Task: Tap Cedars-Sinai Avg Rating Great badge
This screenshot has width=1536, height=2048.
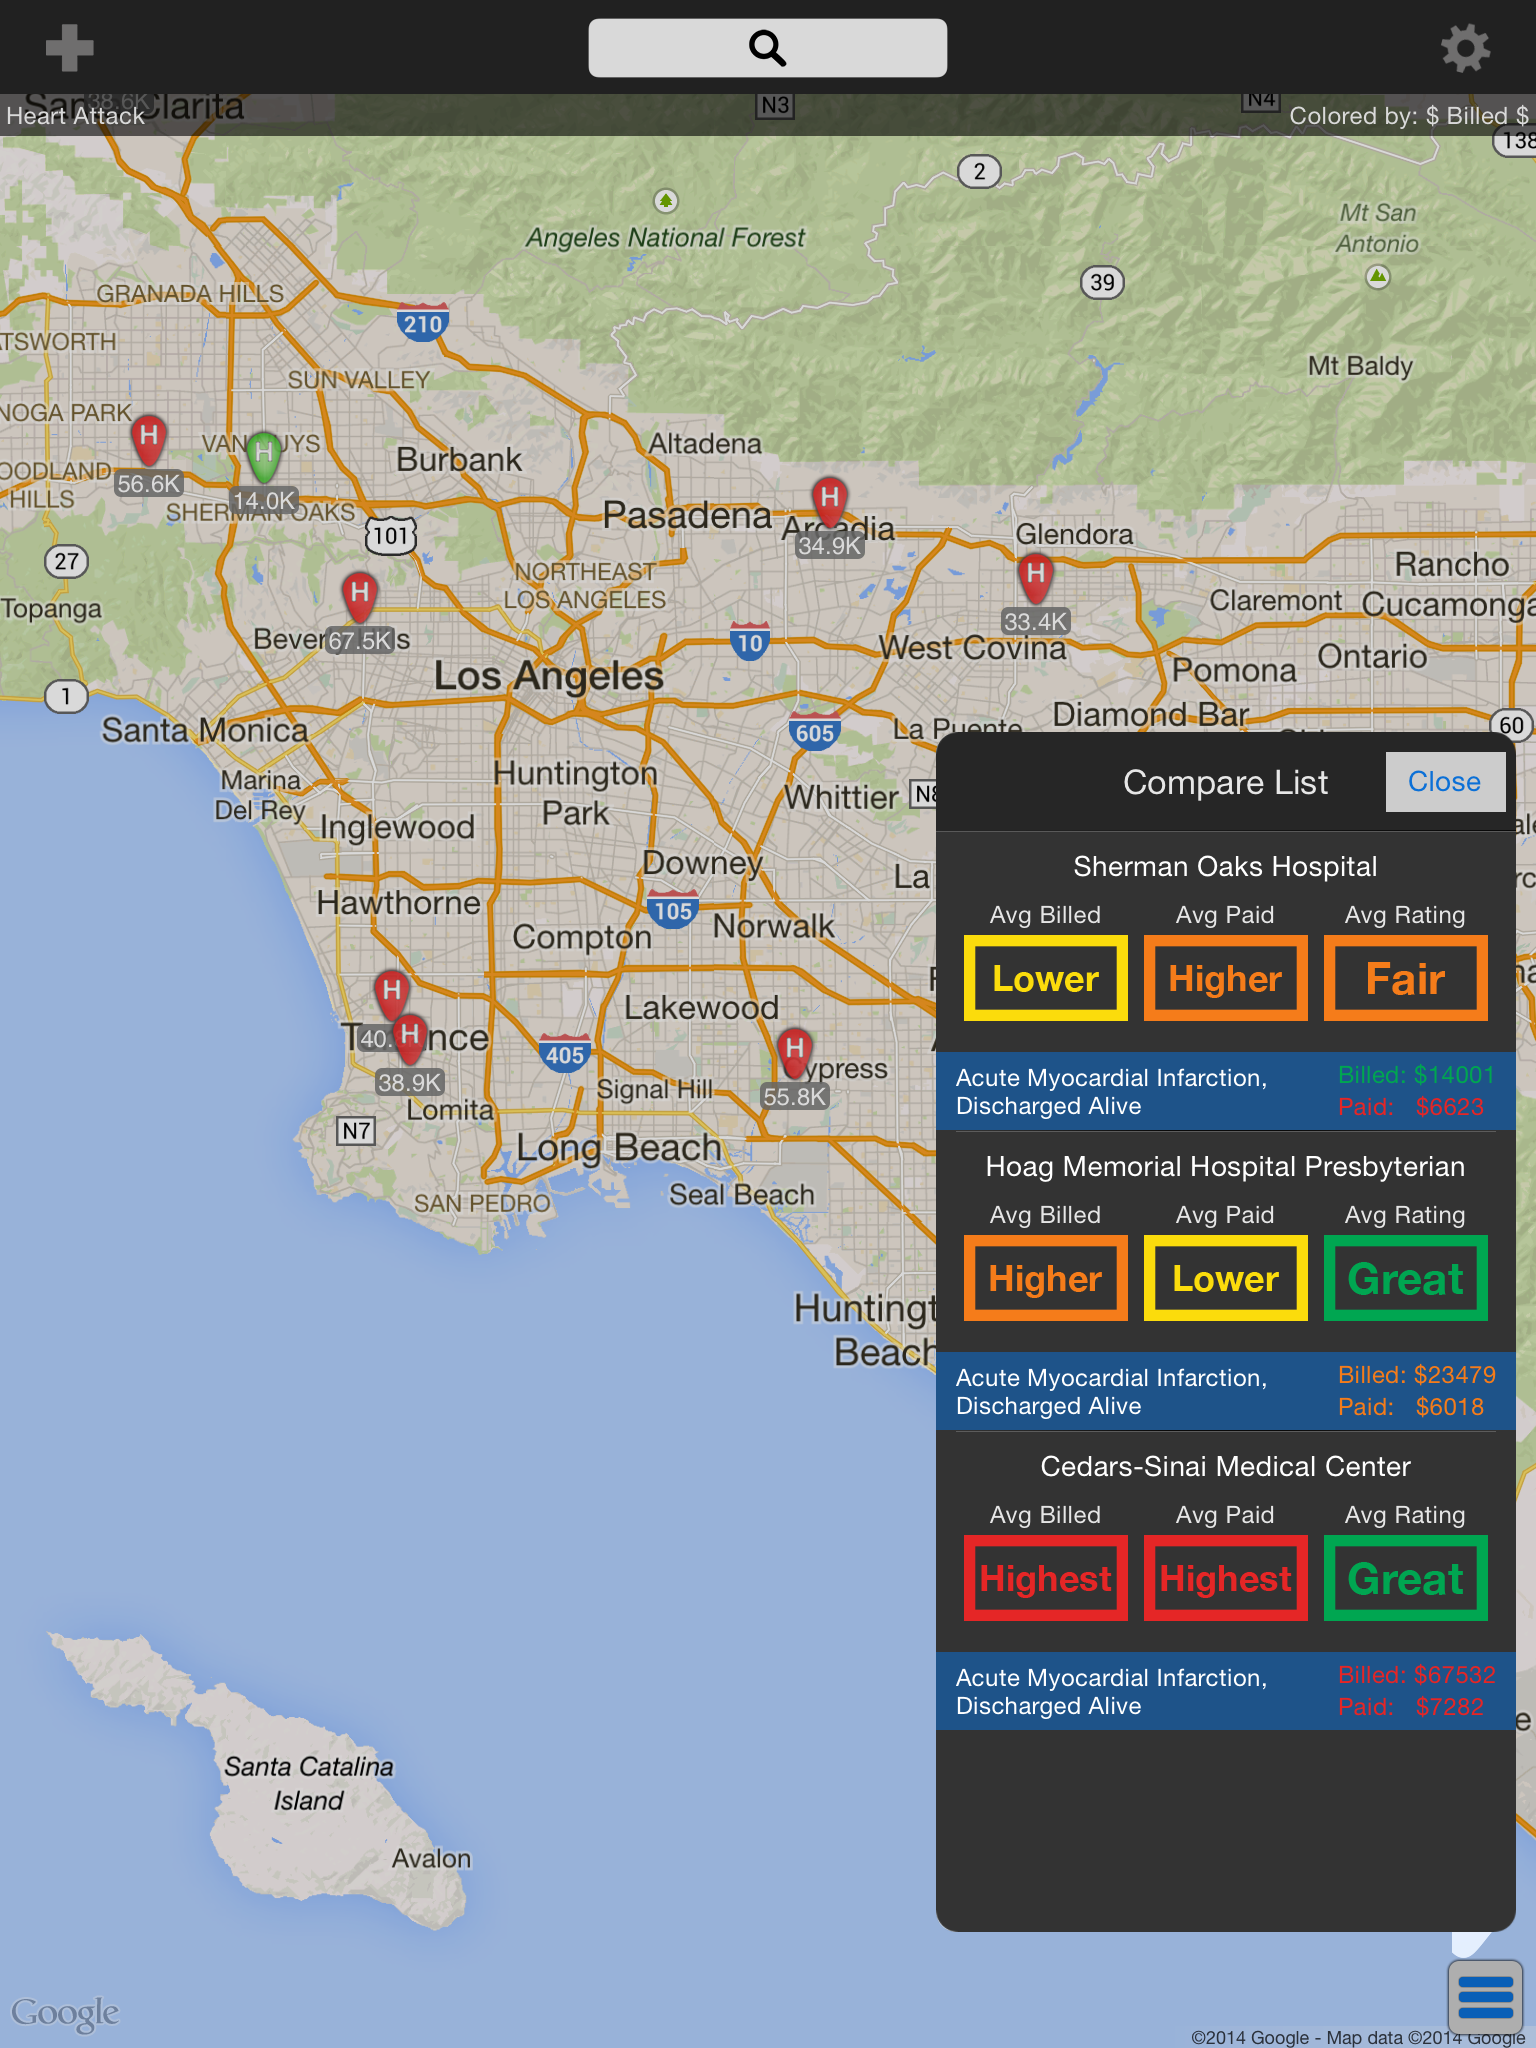Action: coord(1406,1578)
